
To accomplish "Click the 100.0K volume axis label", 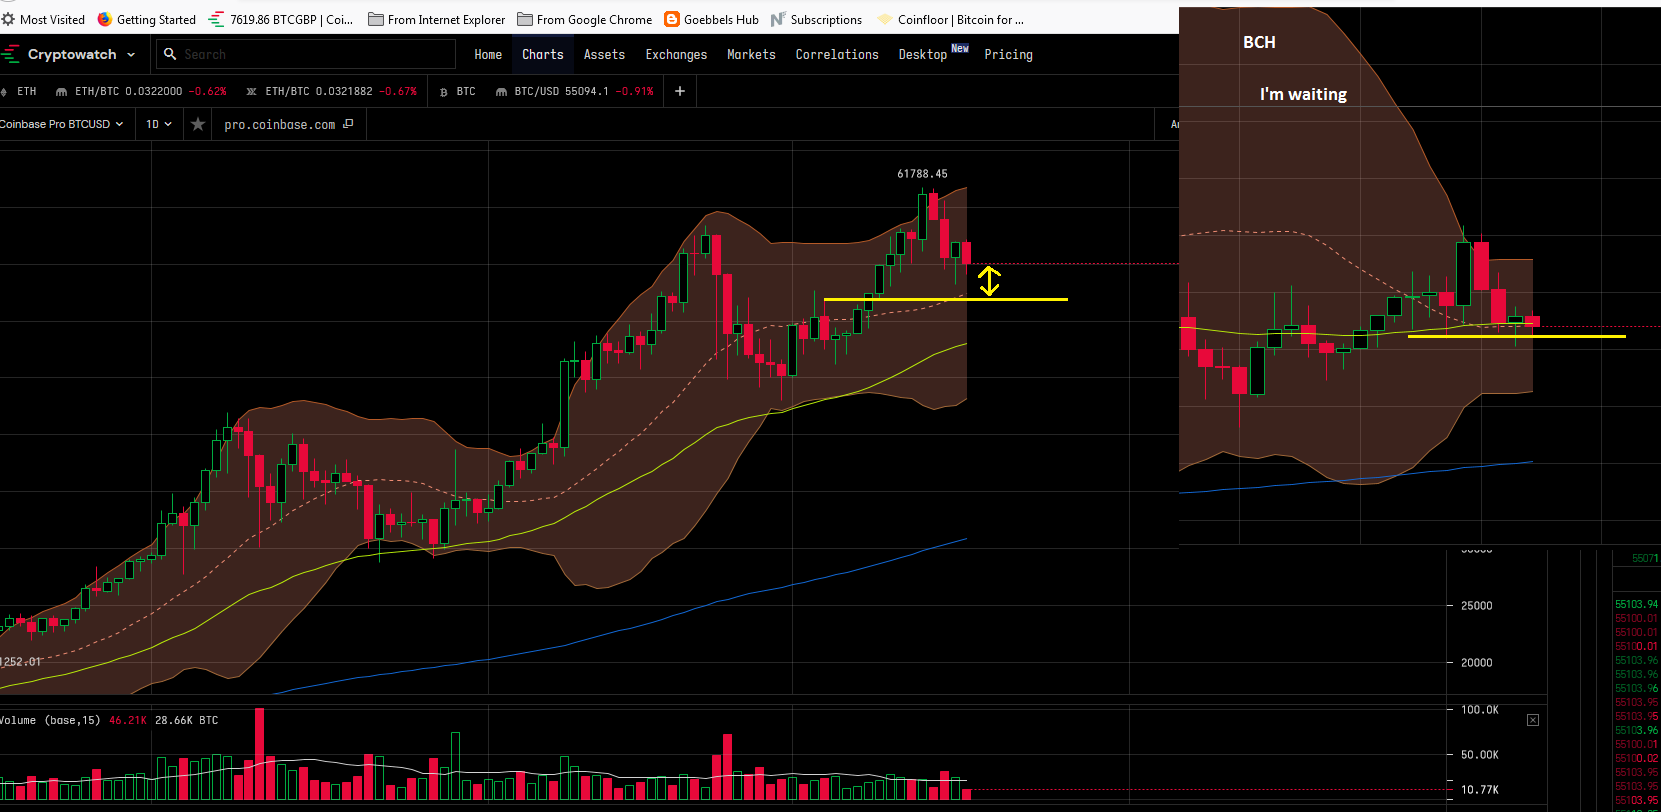I will tap(1480, 710).
